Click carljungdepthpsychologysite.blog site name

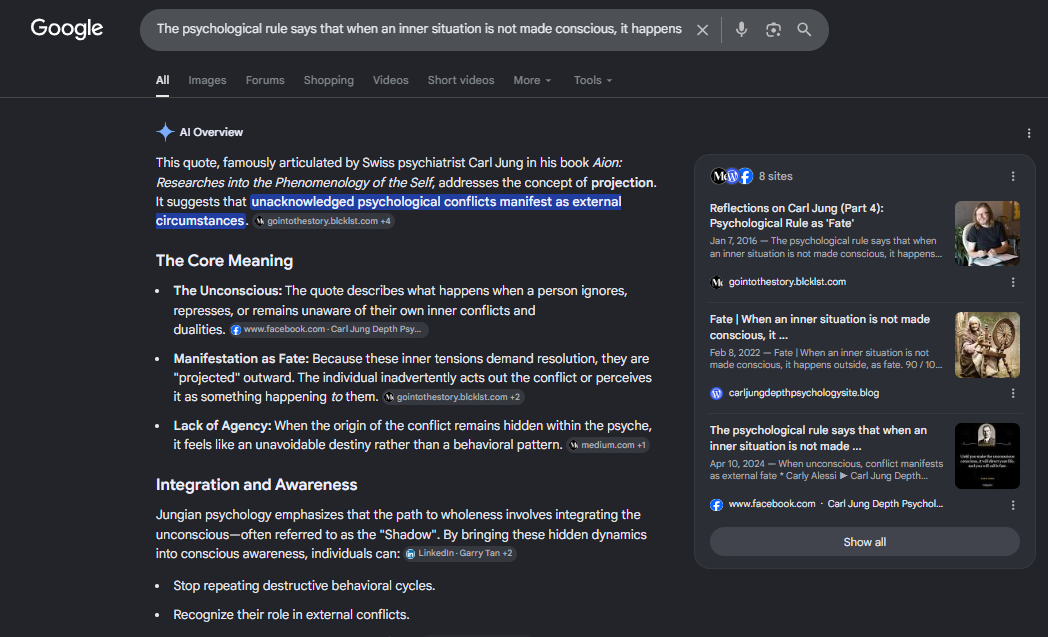(803, 393)
